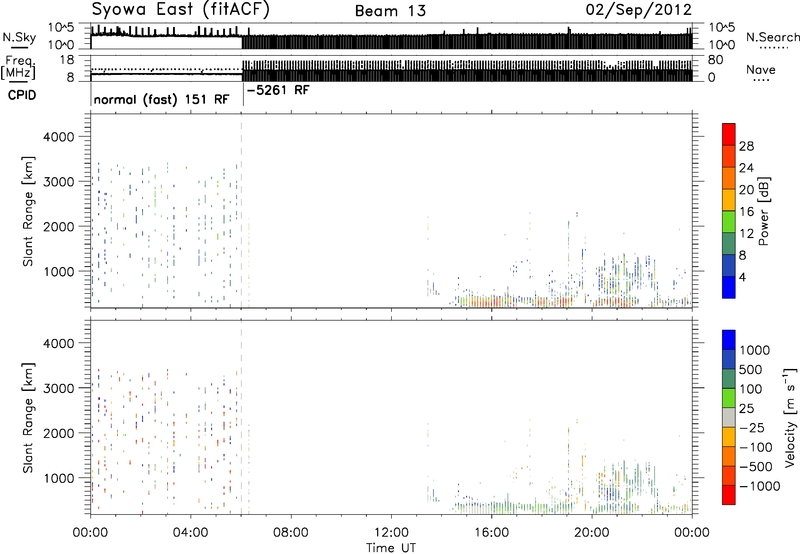
Task: Click the "20:00" time tick label
Action: [592, 533]
